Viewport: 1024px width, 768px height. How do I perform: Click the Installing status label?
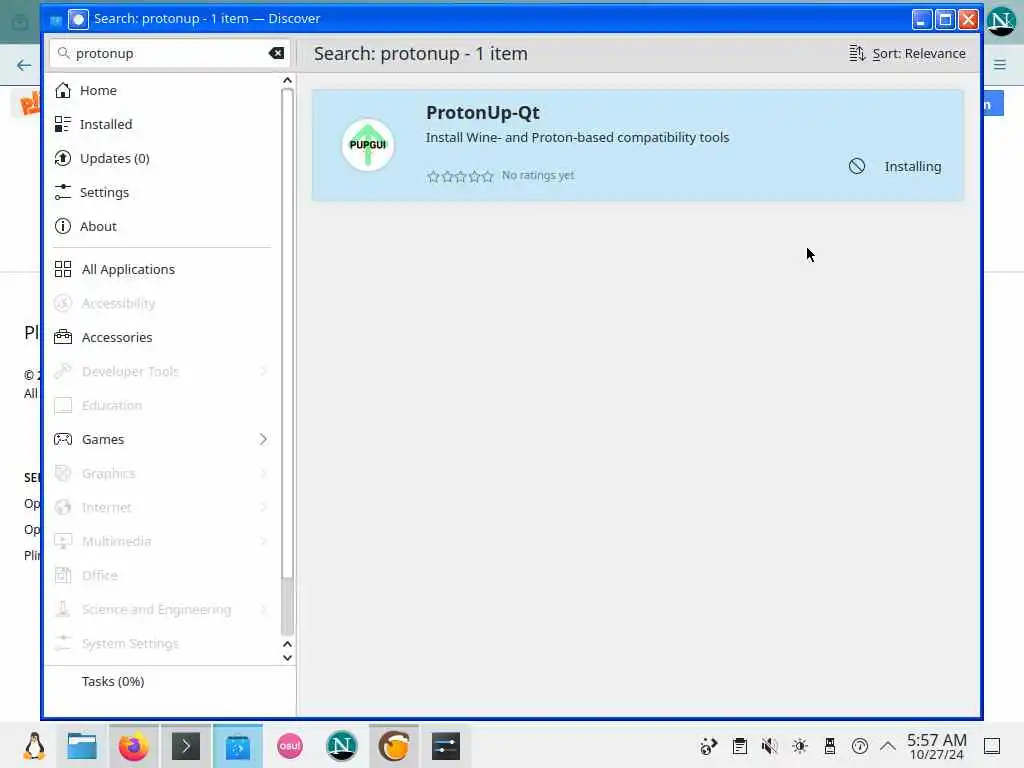click(912, 167)
